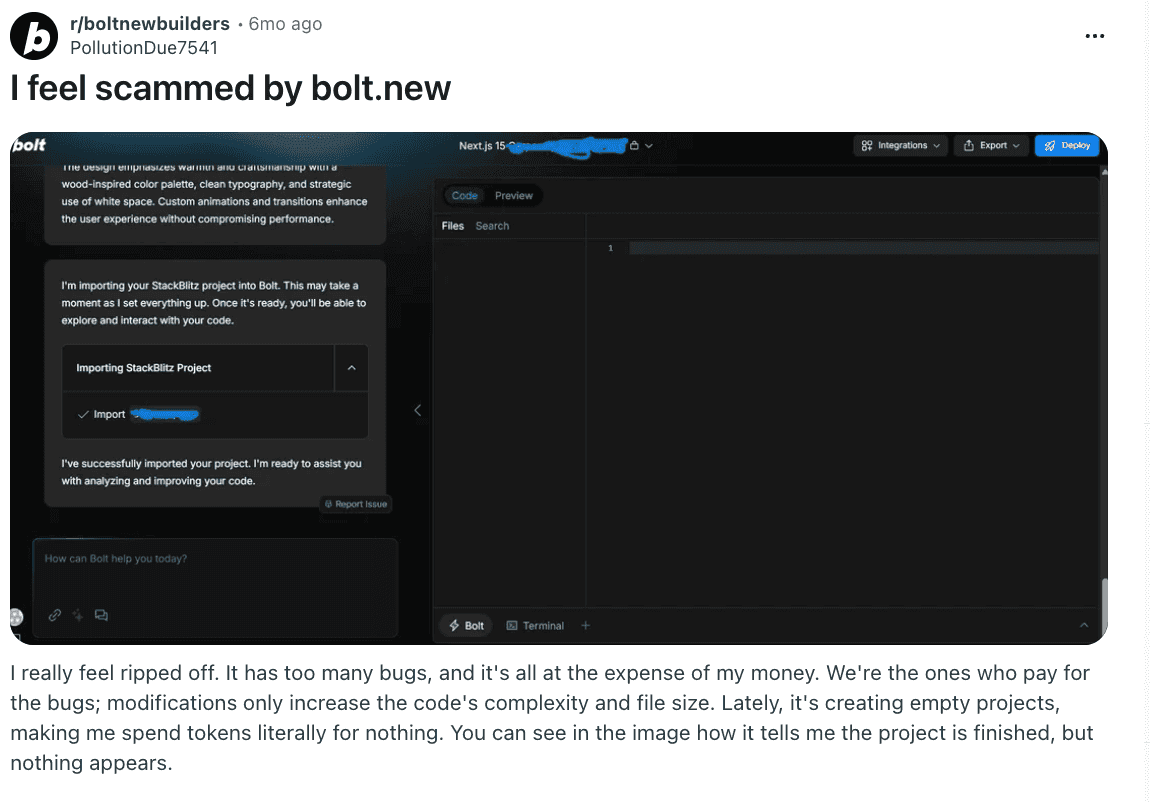
Task: Switch to the Search tab in the file panel
Action: 492,226
